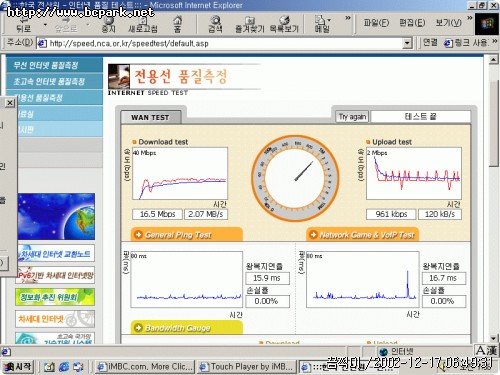Image resolution: width=500 pixels, height=375 pixels.
Task: Click General Ping Test arrow icon
Action: [x=138, y=235]
